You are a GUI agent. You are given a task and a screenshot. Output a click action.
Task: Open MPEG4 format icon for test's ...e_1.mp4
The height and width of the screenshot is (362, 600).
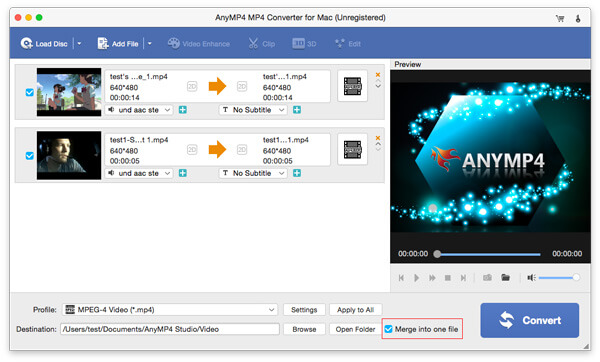(x=352, y=86)
